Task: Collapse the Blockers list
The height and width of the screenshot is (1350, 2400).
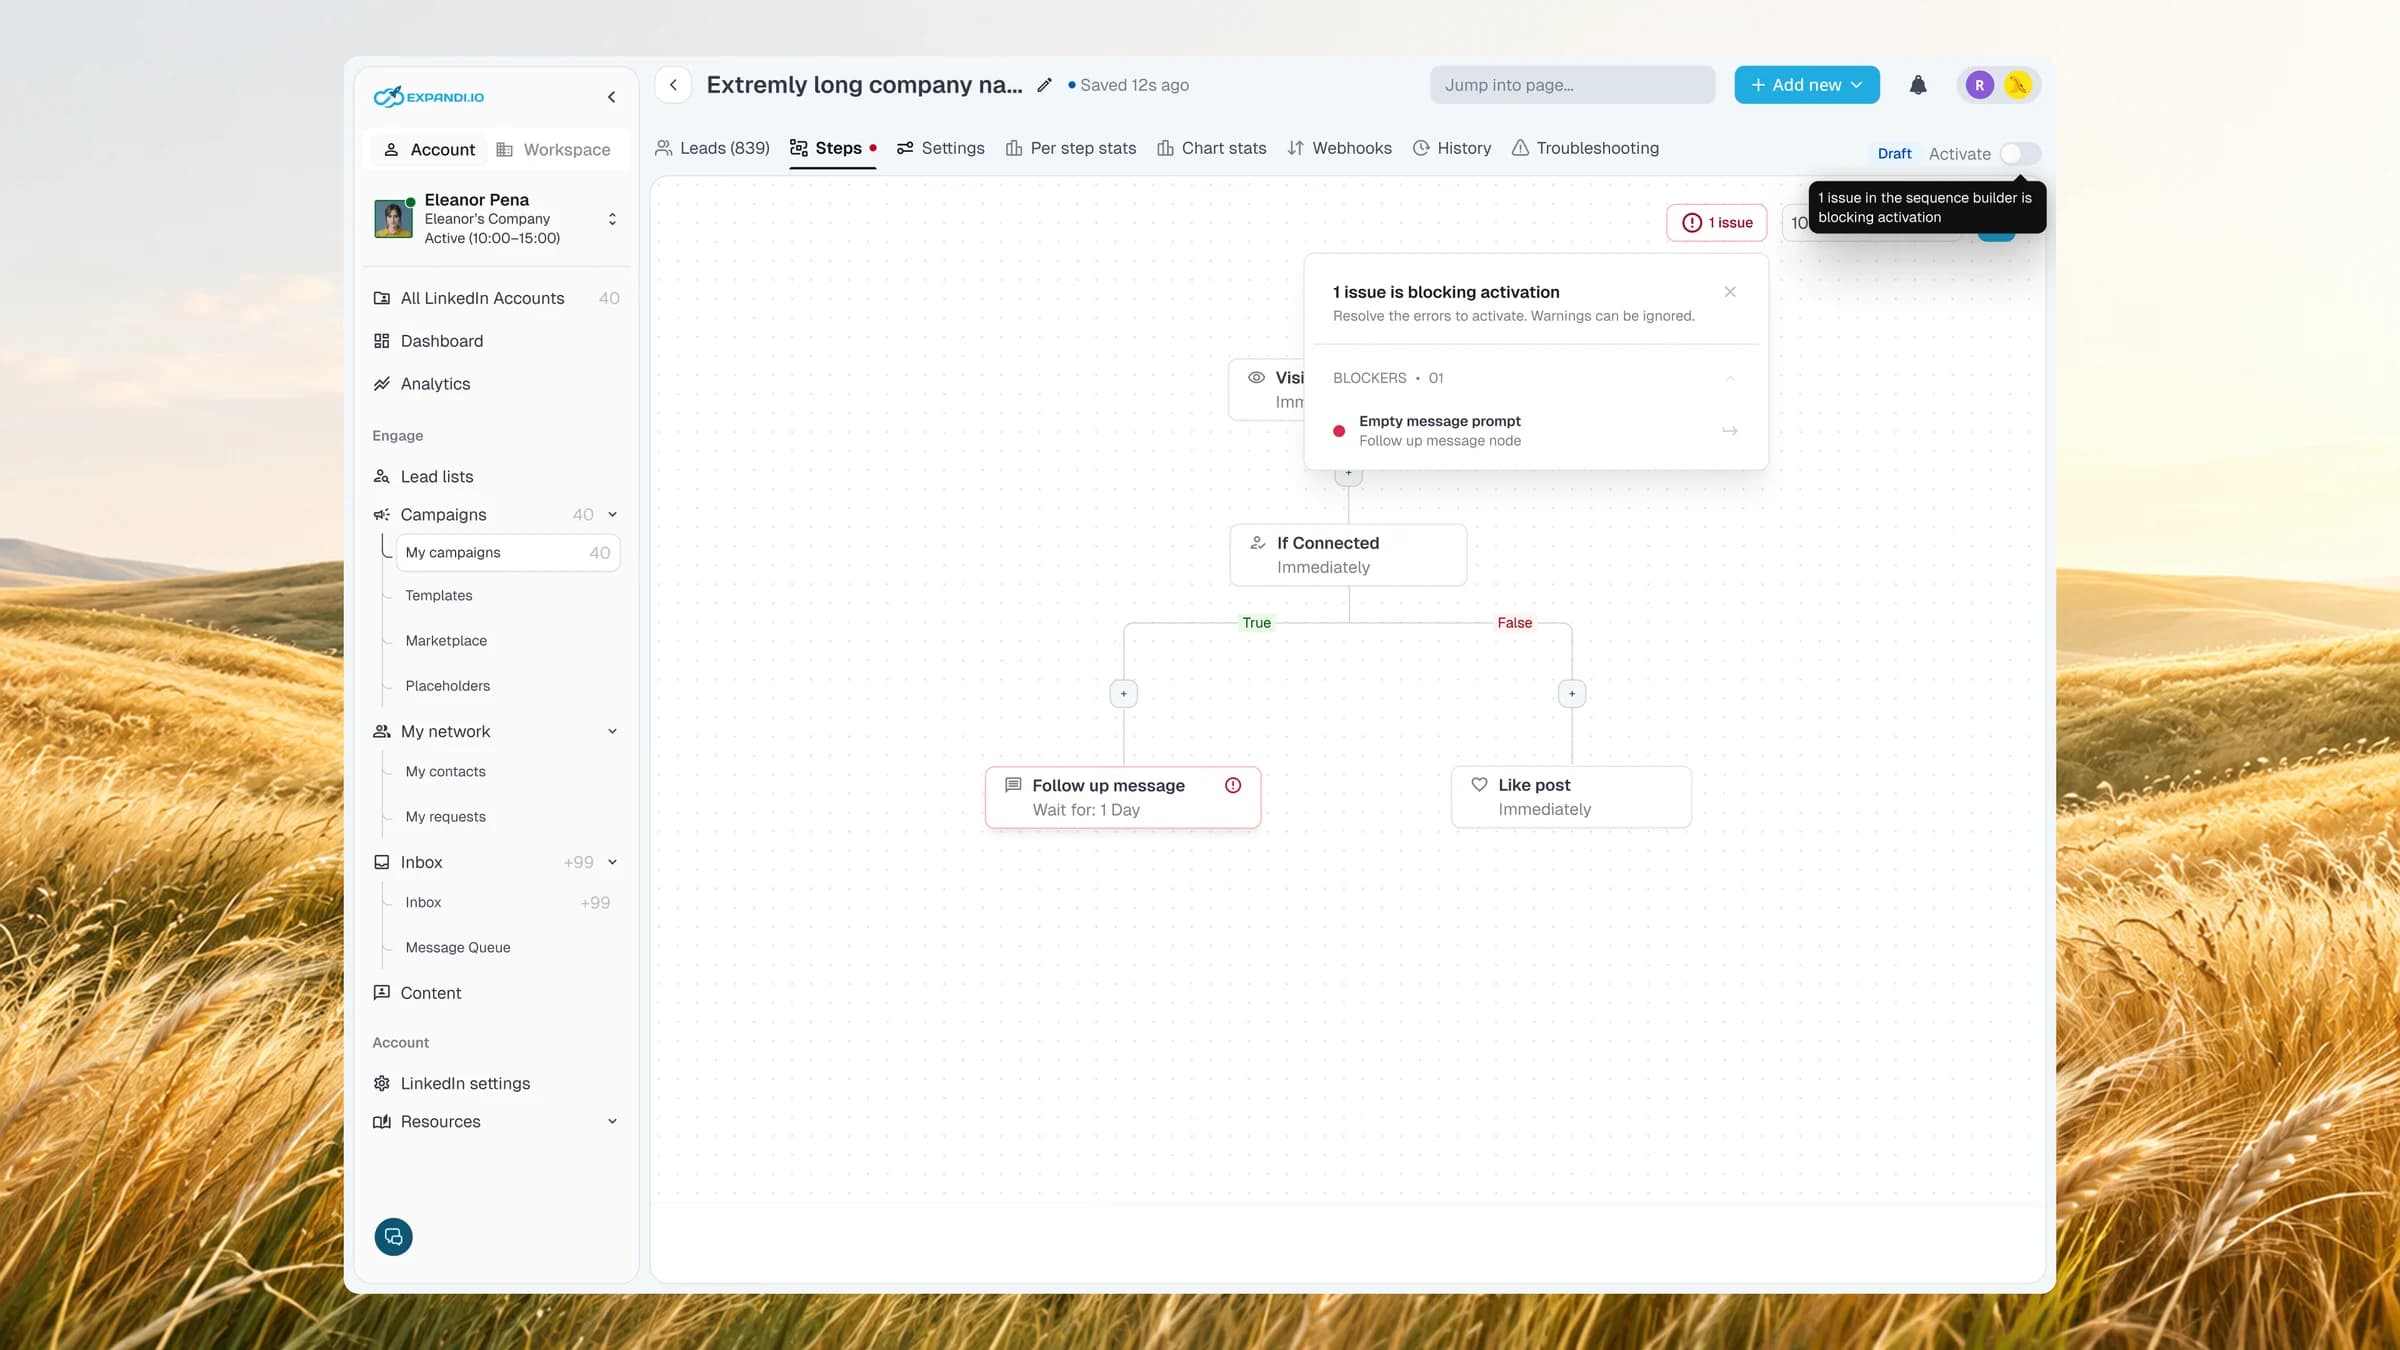Action: click(x=1730, y=378)
